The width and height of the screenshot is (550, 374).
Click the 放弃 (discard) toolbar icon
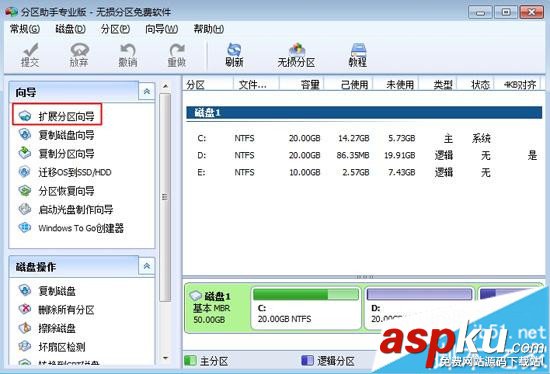[79, 55]
